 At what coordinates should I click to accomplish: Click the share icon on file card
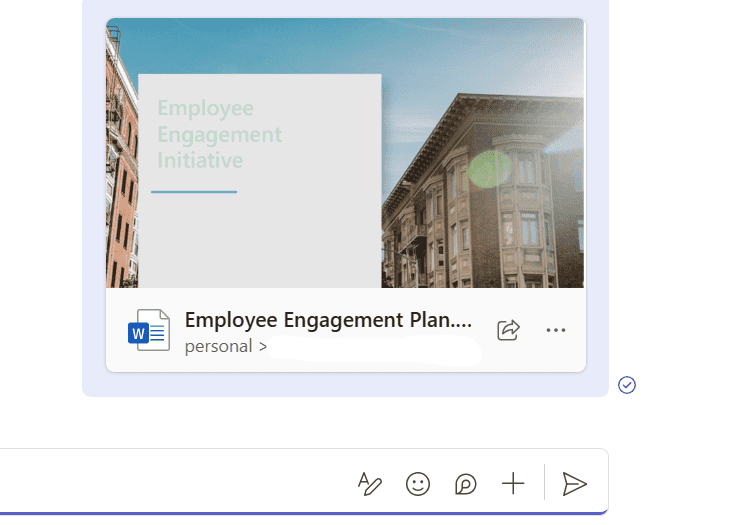tap(508, 330)
